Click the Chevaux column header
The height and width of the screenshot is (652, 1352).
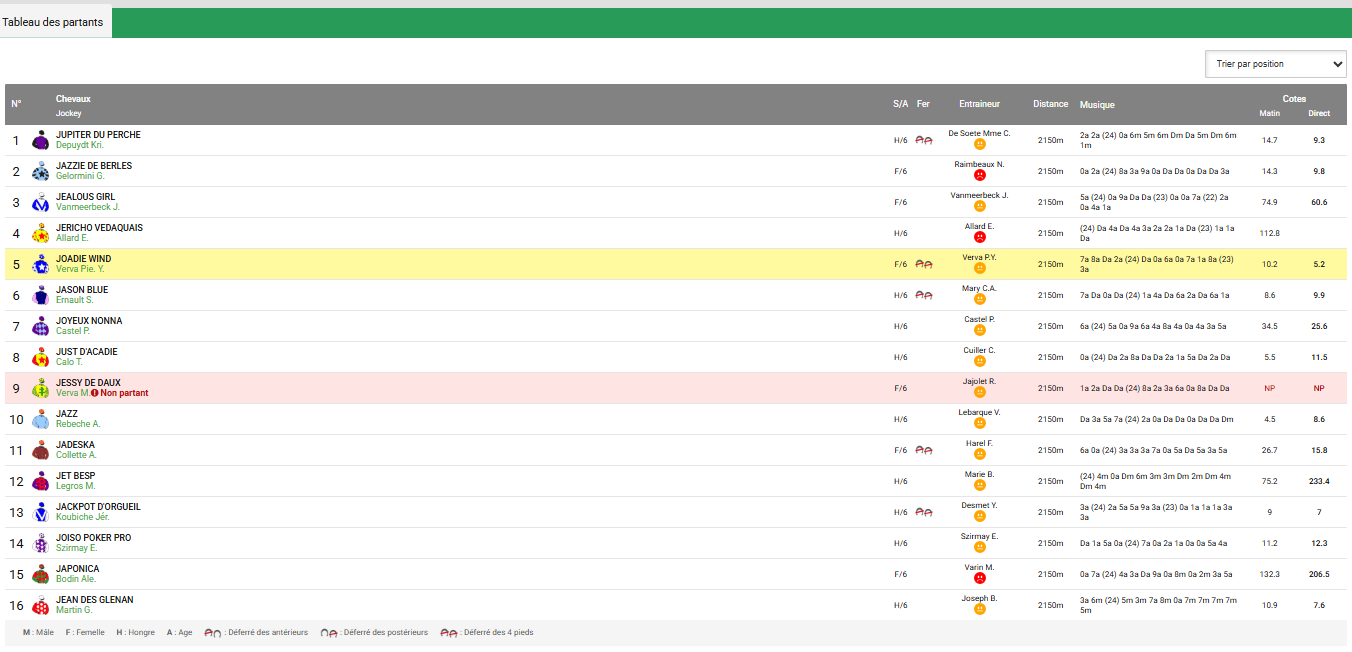tap(73, 99)
